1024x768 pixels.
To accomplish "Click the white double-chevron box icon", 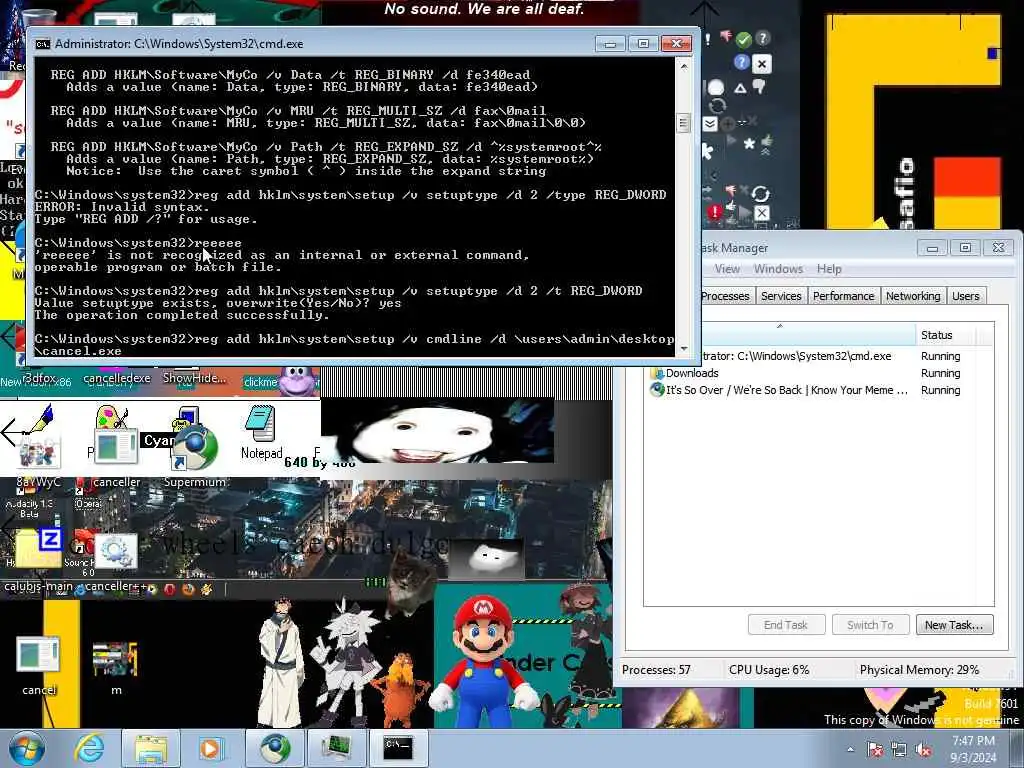I will [710, 123].
